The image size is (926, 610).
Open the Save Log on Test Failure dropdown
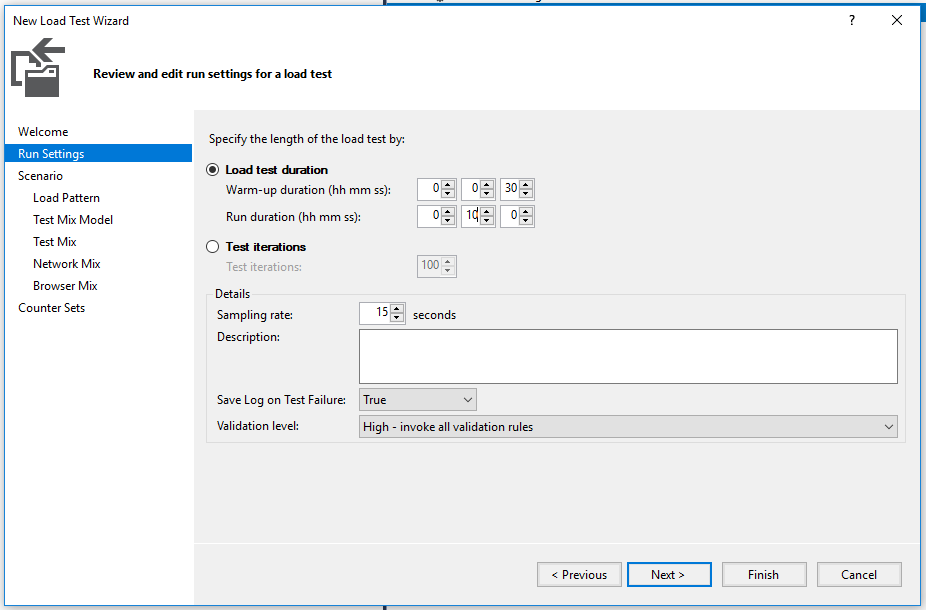click(x=464, y=399)
